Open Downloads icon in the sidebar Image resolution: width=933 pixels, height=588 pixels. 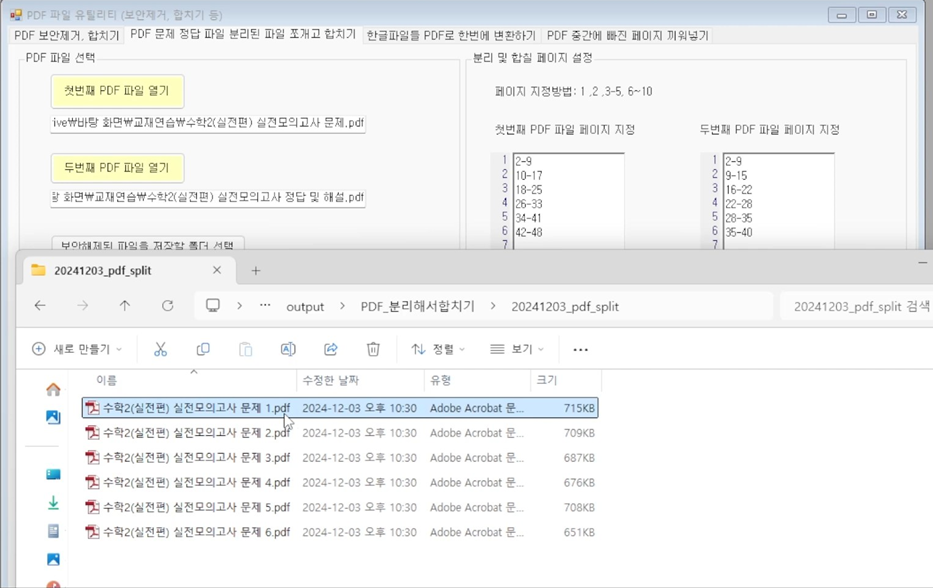pos(53,503)
